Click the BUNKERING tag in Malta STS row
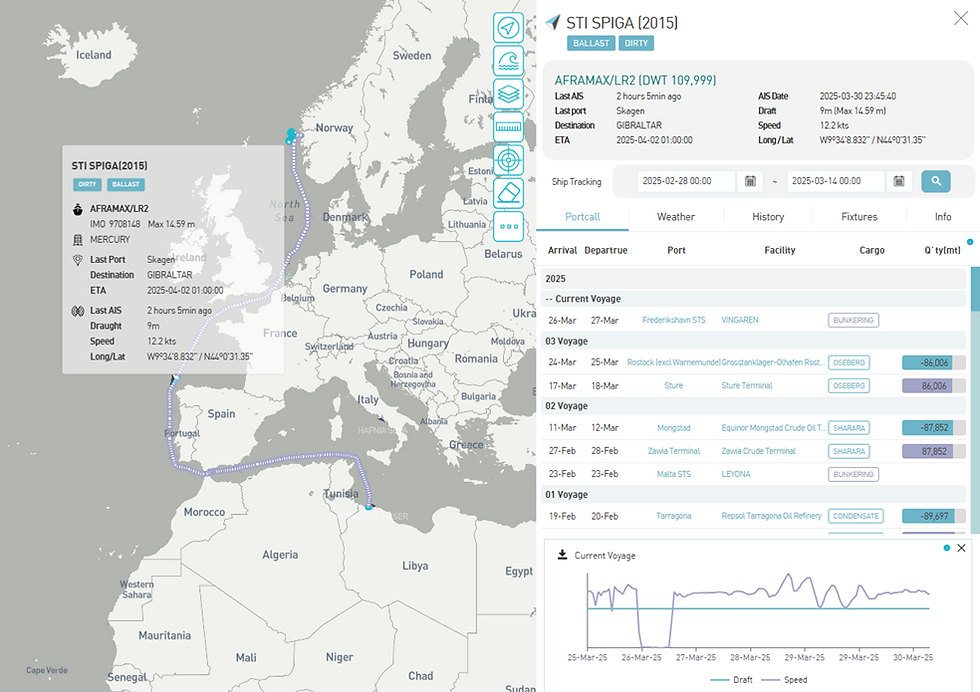Screen dimensions: 980x692 pos(853,474)
